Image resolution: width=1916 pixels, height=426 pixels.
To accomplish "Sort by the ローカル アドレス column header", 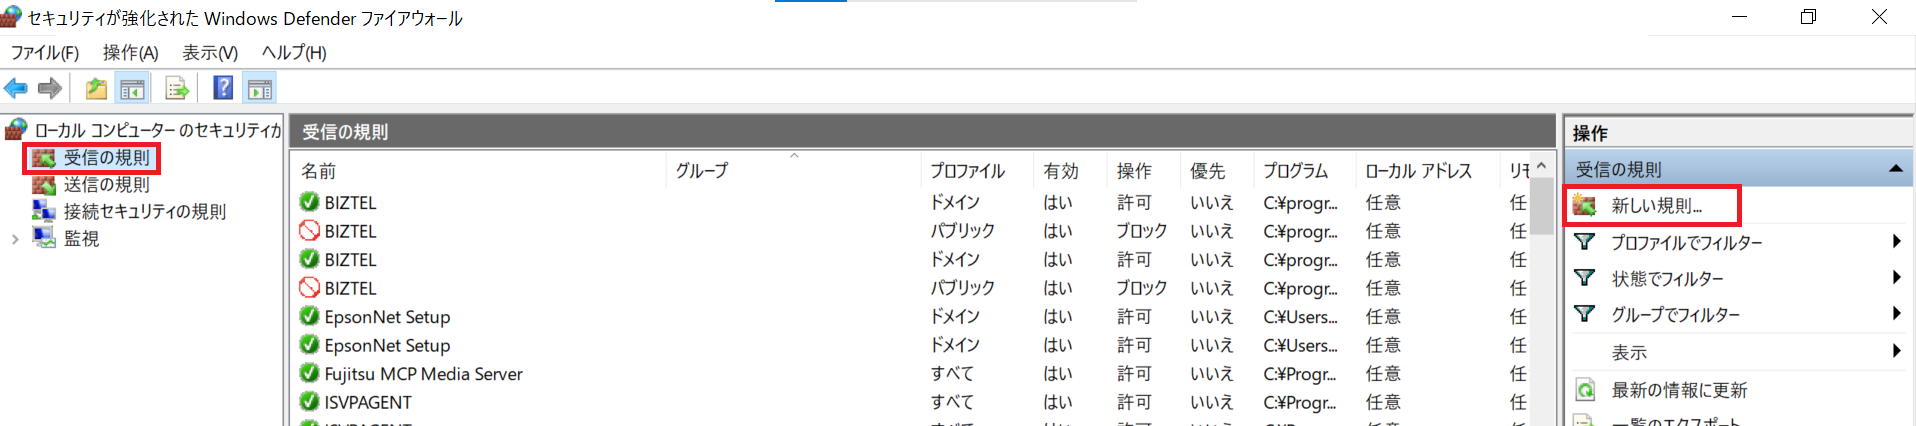I will [x=1427, y=171].
